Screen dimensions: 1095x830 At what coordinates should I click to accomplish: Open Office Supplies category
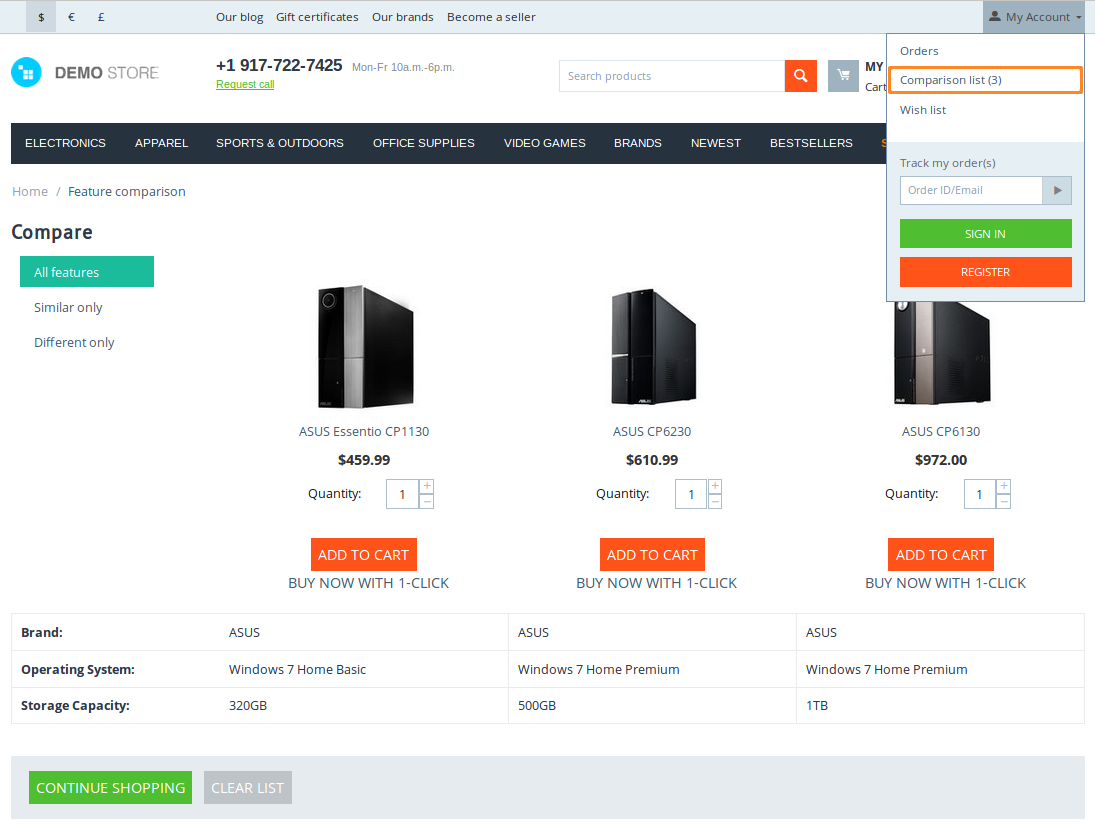(424, 143)
